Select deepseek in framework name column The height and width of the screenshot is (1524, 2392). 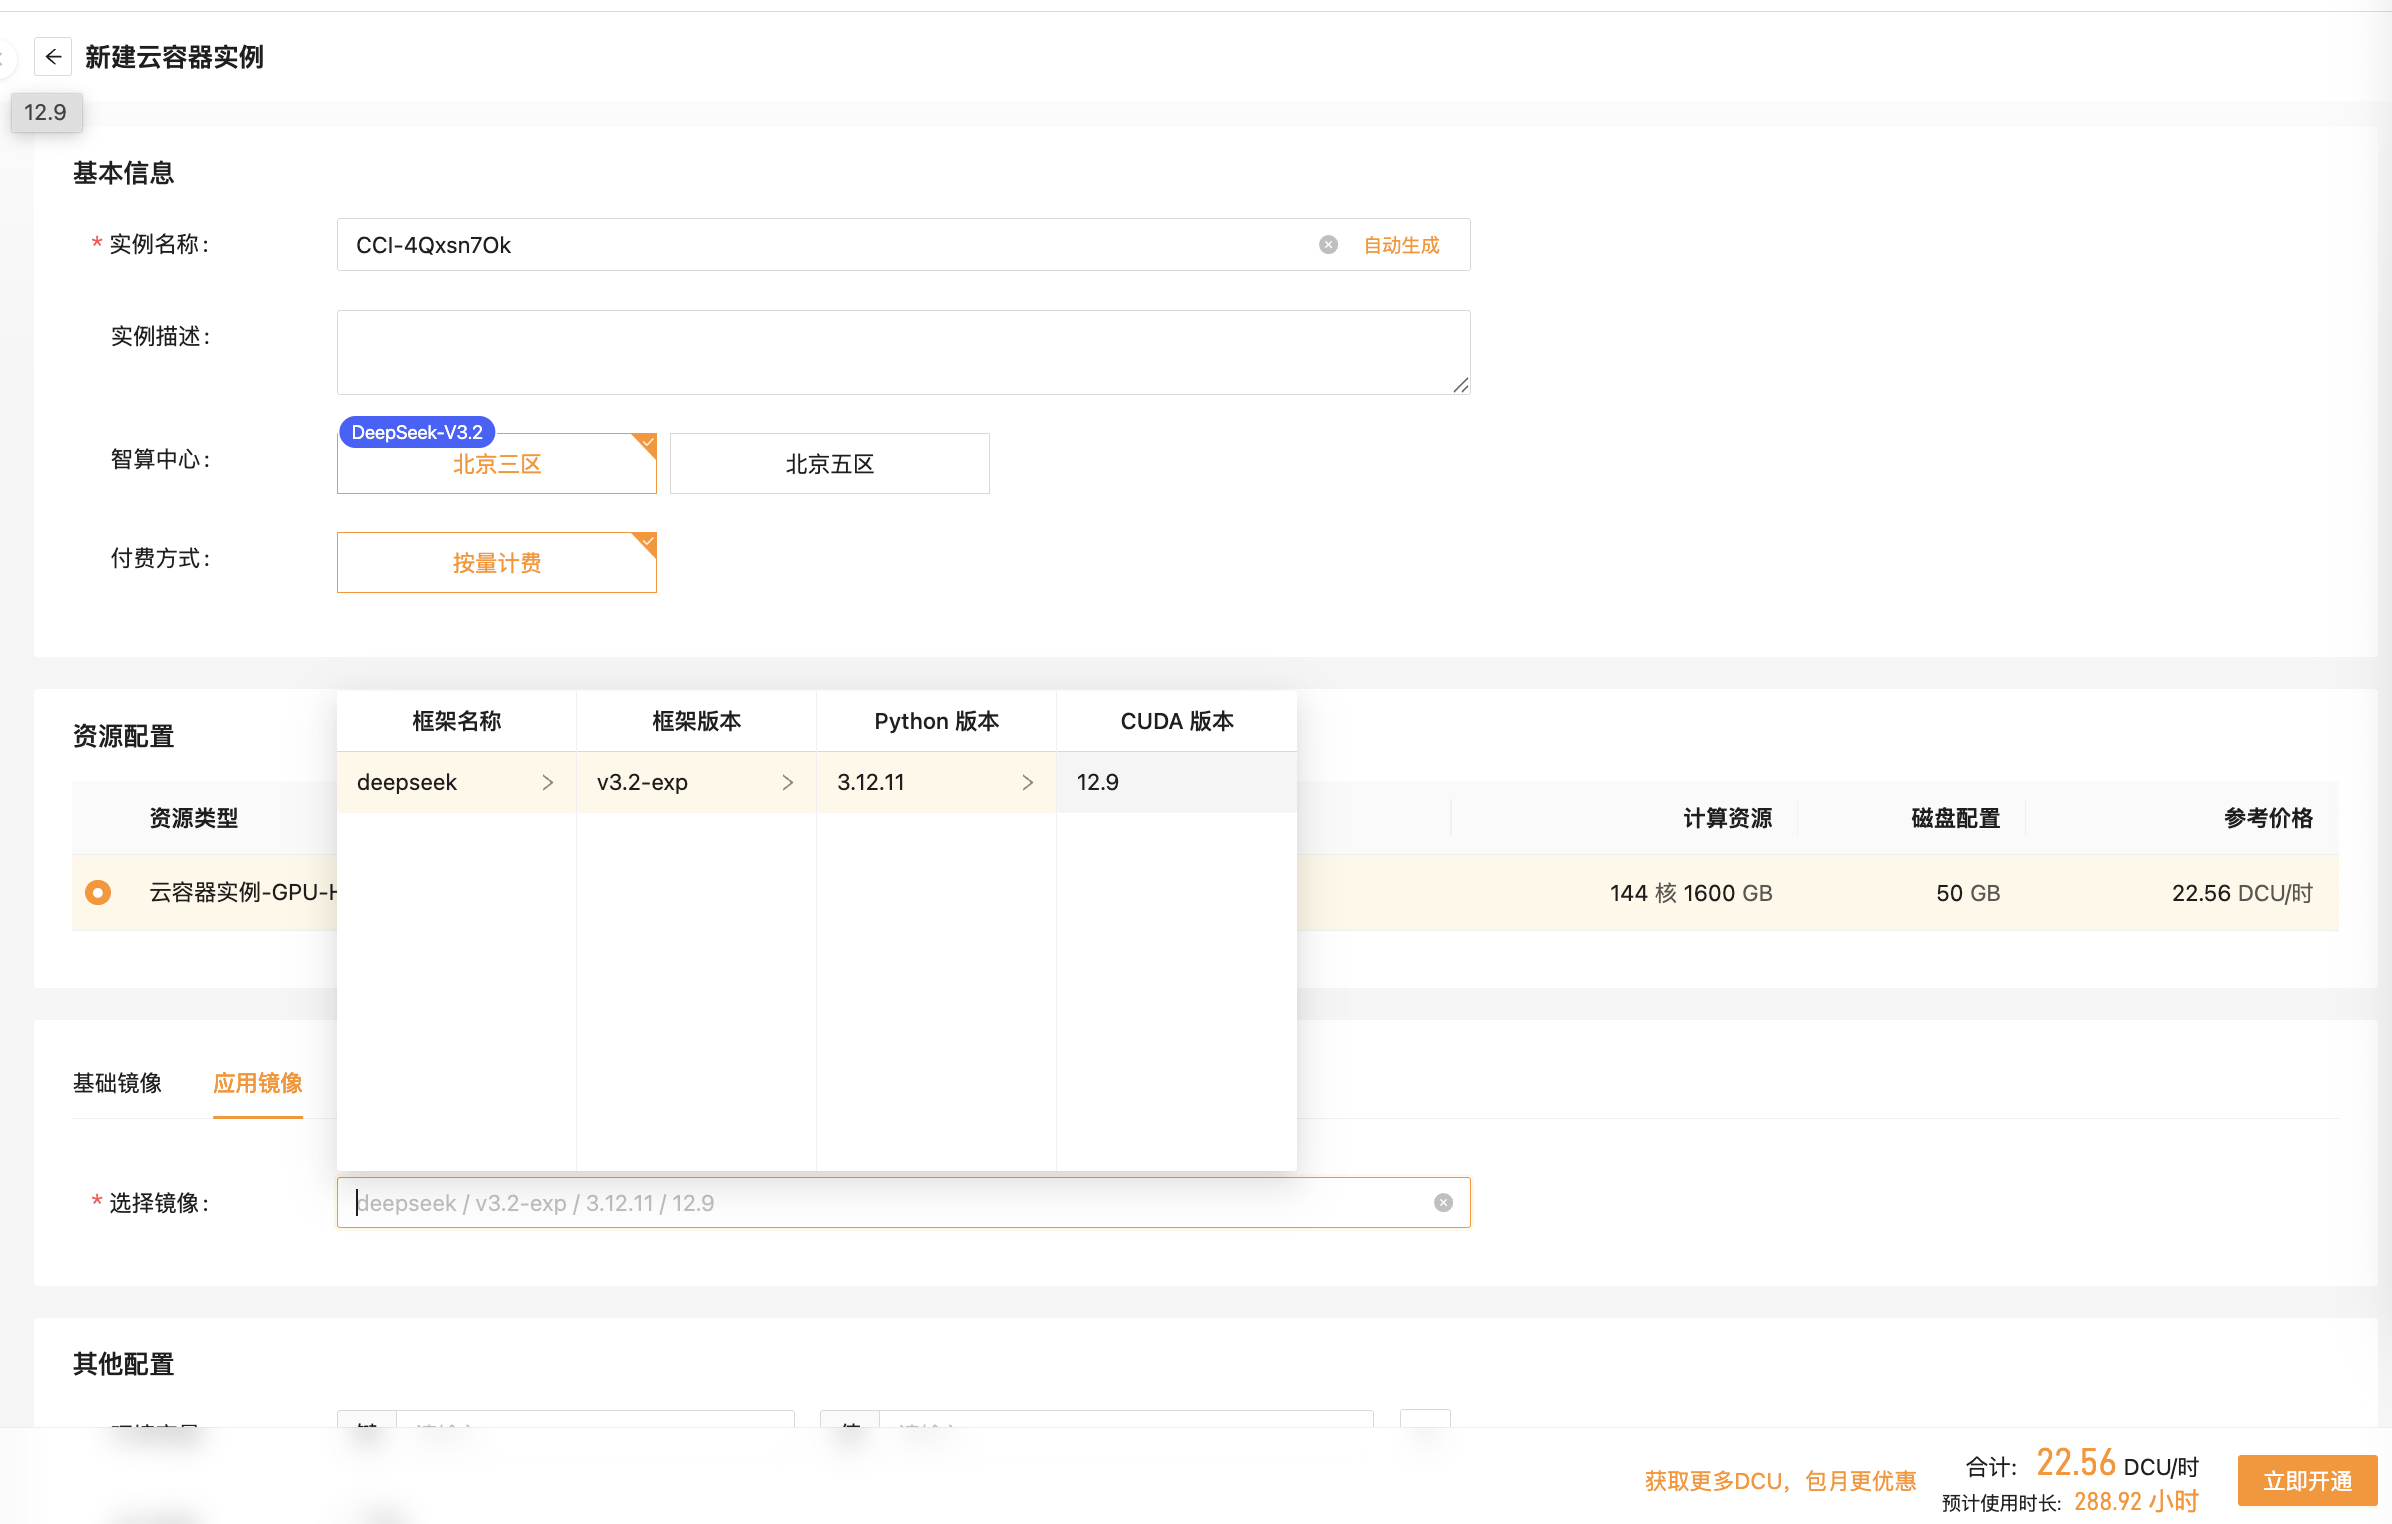(x=407, y=783)
